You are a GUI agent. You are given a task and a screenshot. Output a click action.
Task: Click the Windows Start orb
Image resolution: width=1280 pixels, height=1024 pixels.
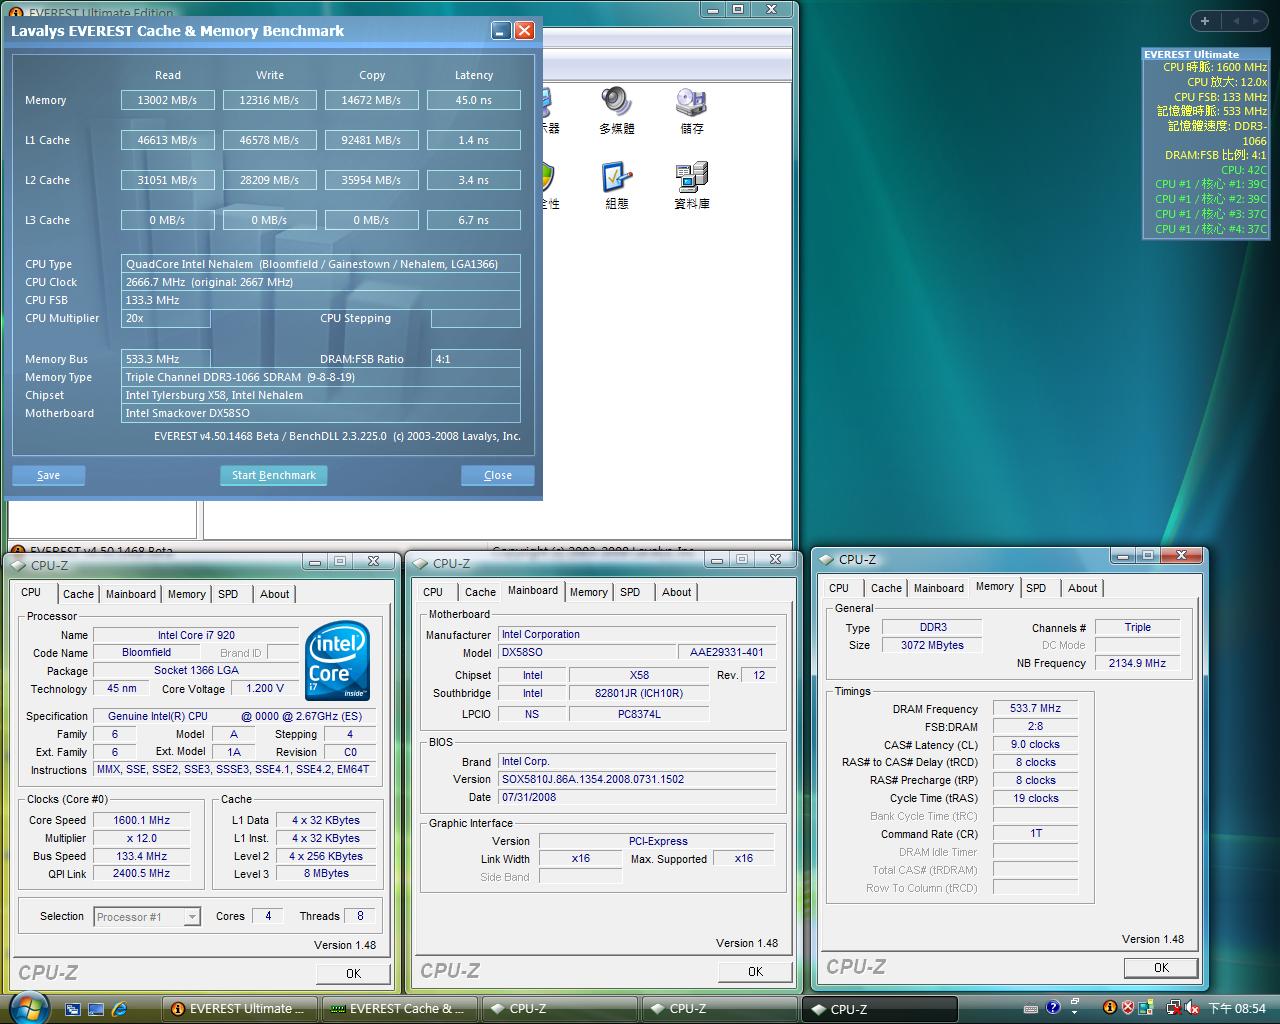[27, 1007]
